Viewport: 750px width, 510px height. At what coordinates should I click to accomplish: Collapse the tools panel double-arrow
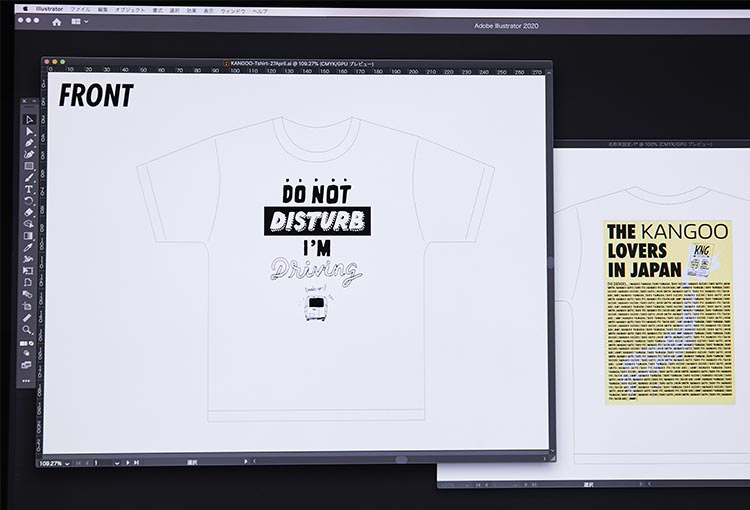click(34, 101)
